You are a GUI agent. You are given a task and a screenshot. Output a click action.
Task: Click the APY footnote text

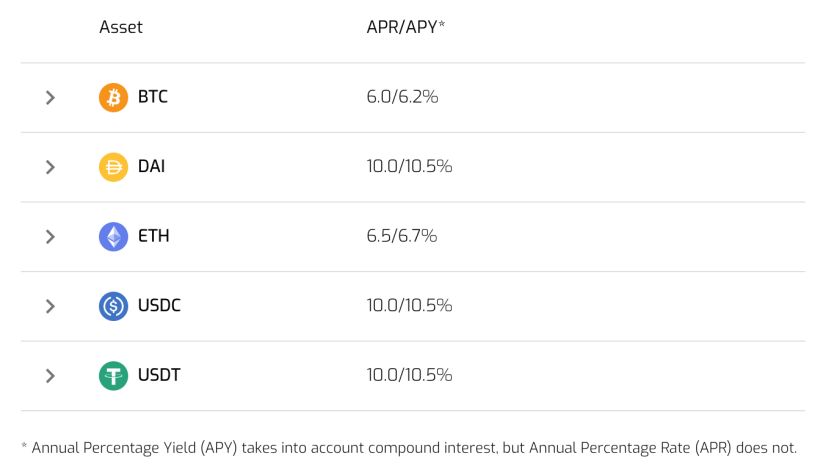click(x=408, y=449)
